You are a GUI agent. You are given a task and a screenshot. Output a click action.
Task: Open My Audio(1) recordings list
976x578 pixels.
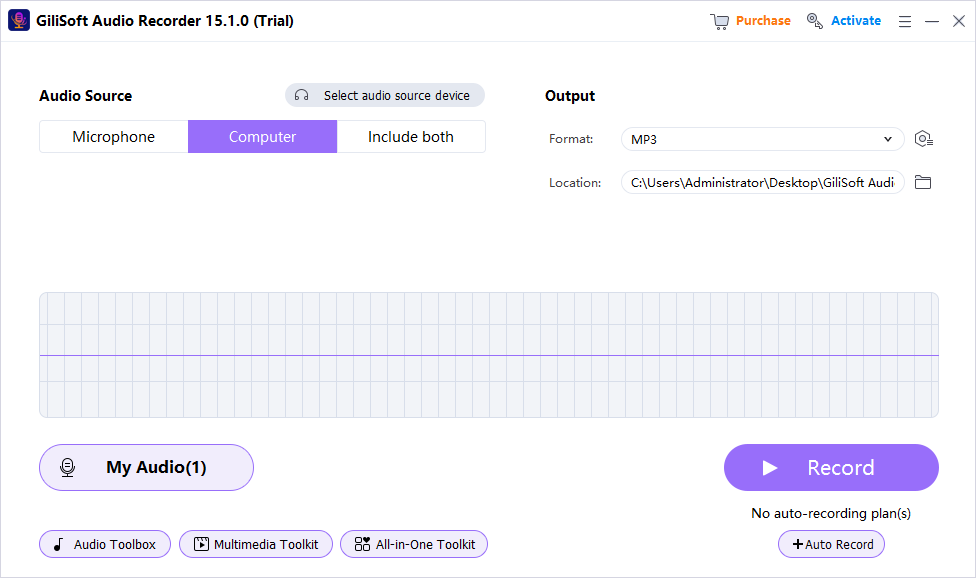tap(146, 467)
